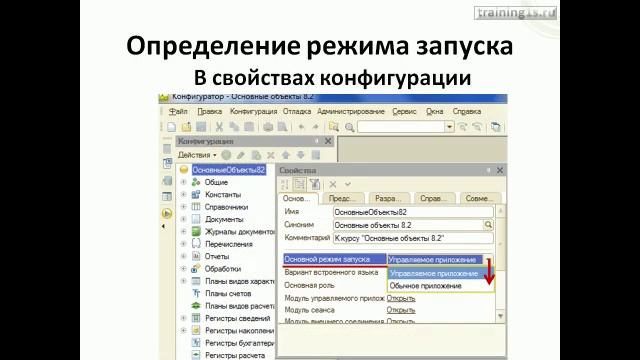Image resolution: width=640 pixels, height=360 pixels.
Task: Click the Save toolbar icon
Action: 201,127
